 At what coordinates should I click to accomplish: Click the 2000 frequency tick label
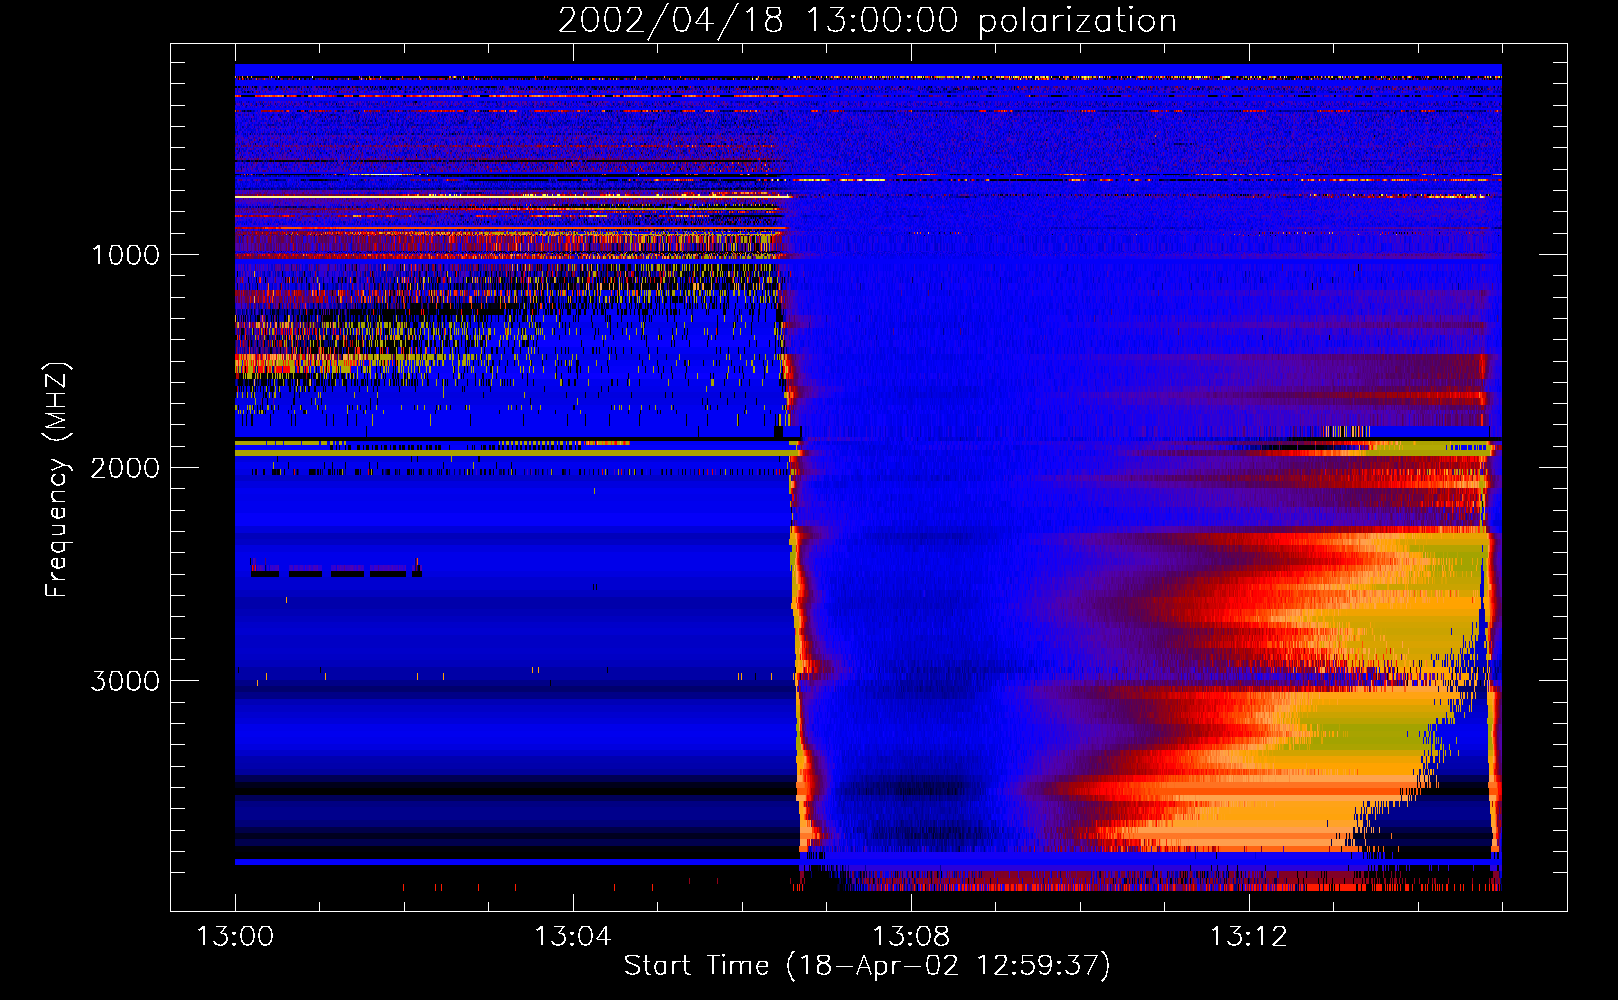click(x=125, y=467)
